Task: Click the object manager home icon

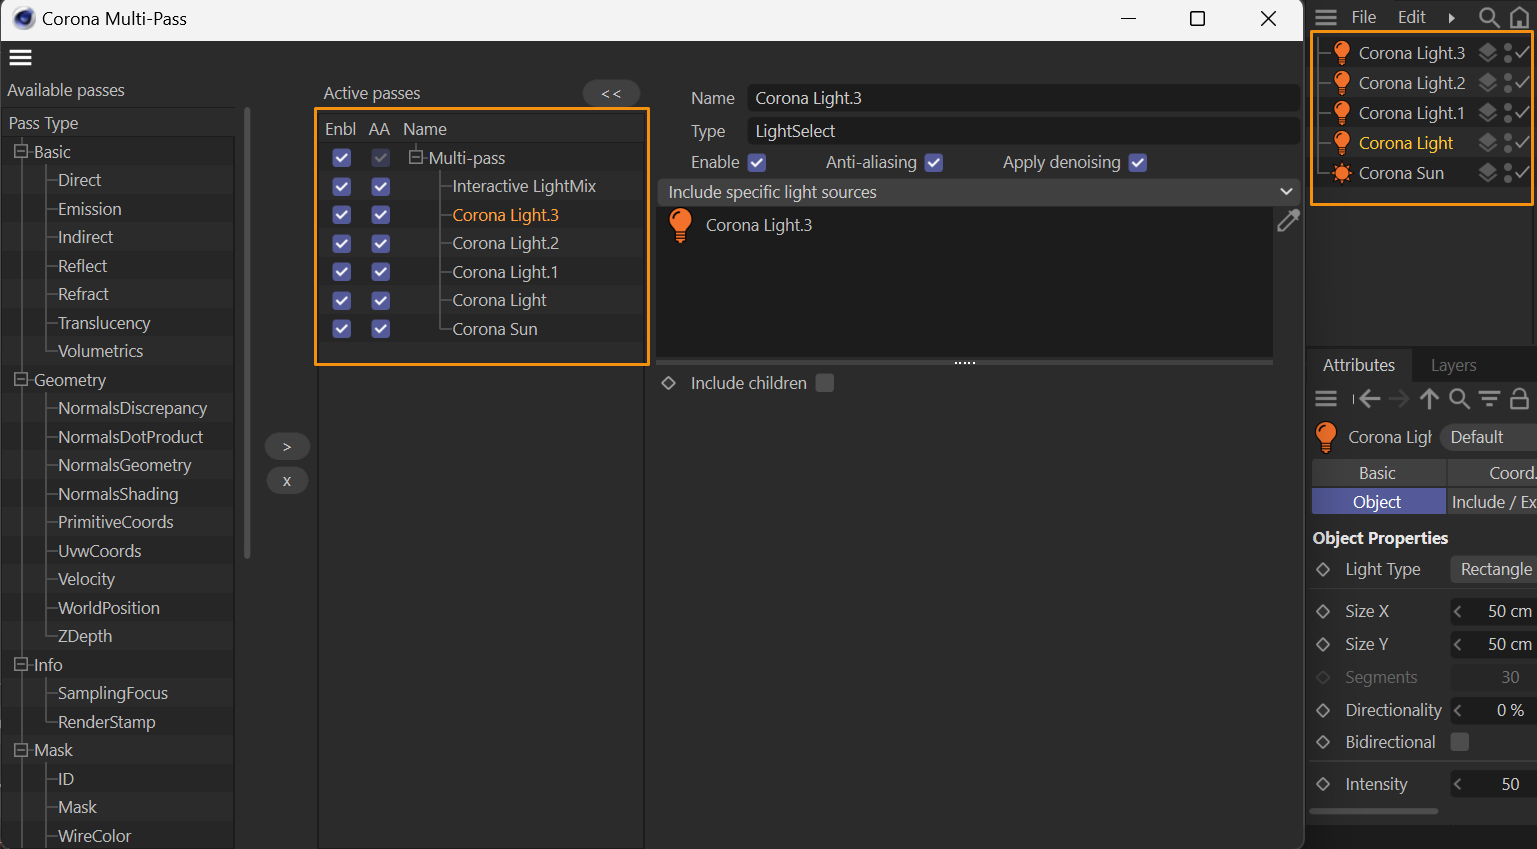Action: 1519,17
